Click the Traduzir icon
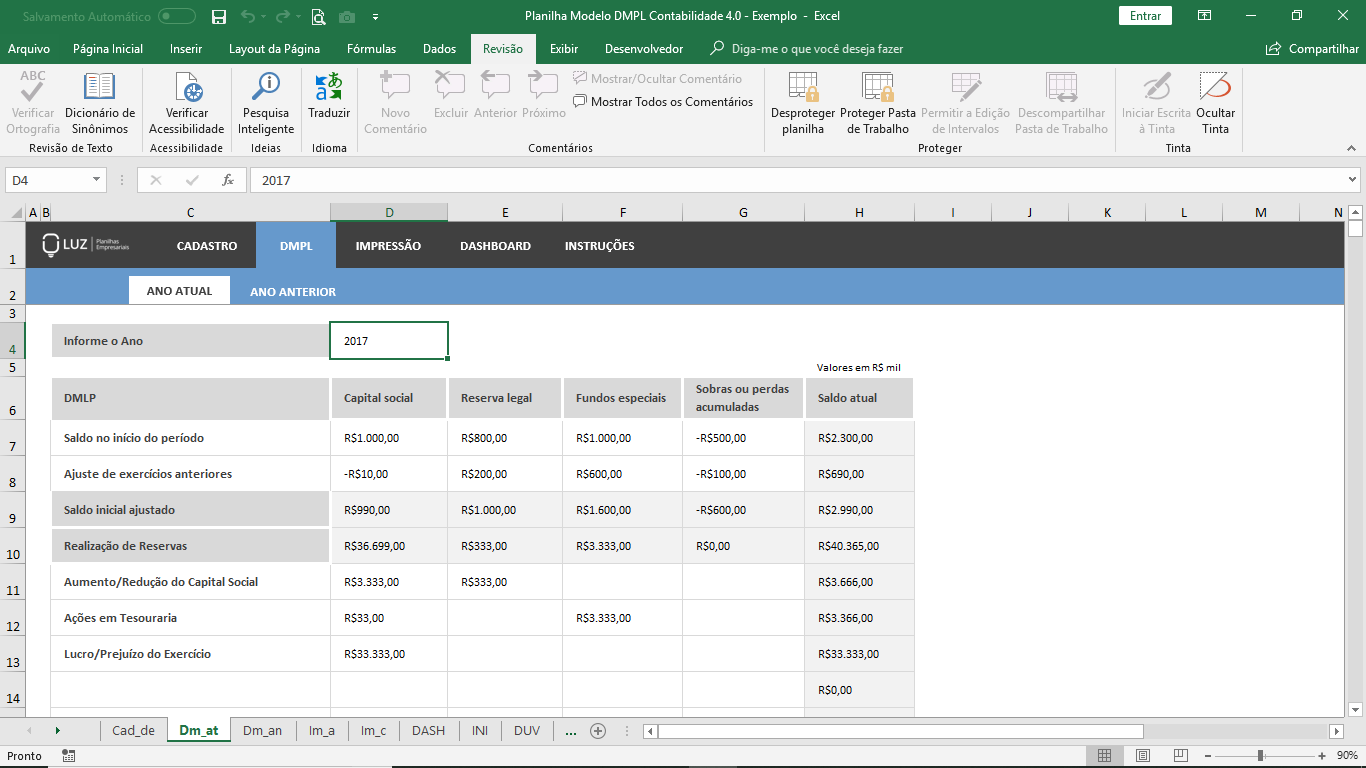Screen dimensions: 1366x768 click(x=329, y=88)
